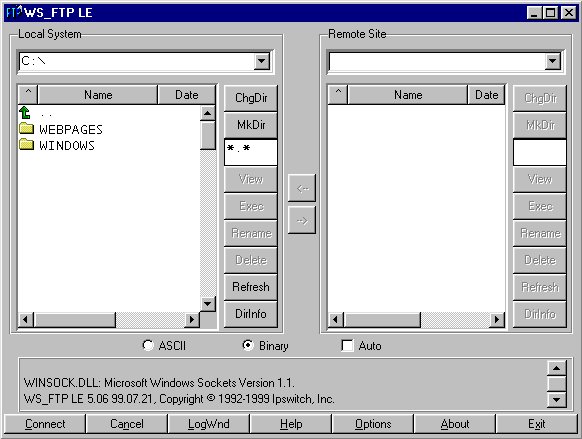Click the local View button
The image size is (582, 439).
pos(251,179)
